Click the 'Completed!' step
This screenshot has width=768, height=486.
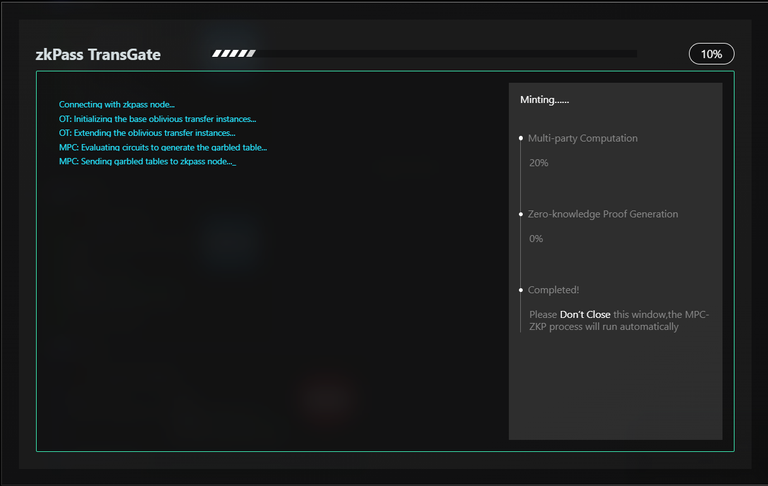(x=553, y=290)
